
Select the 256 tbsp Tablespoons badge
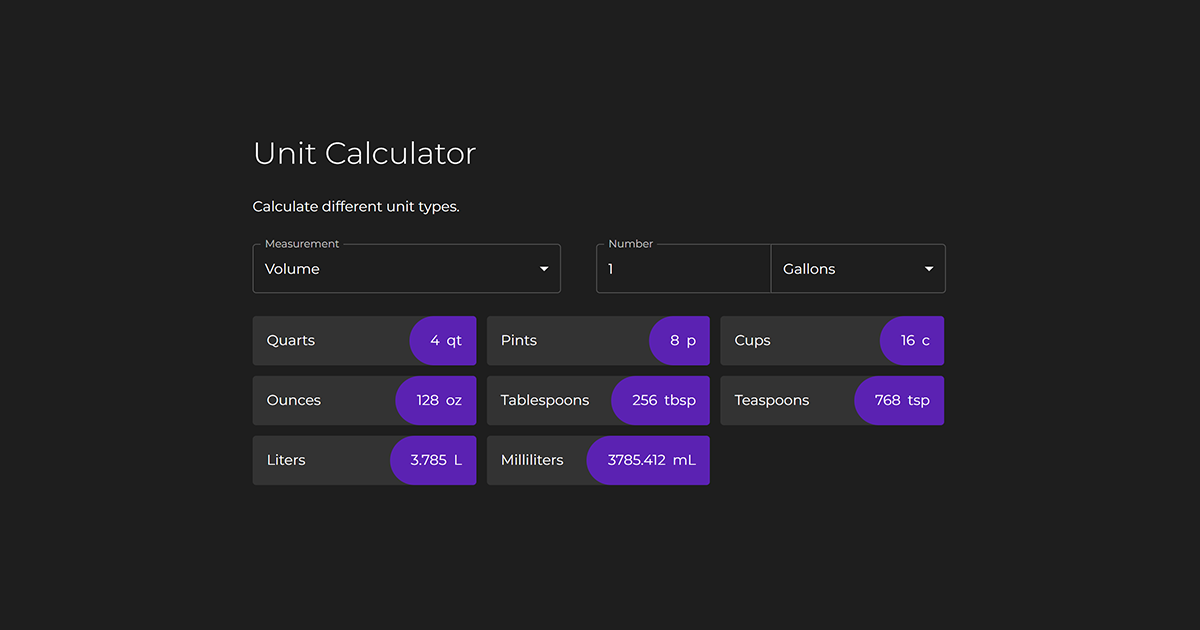coord(660,400)
